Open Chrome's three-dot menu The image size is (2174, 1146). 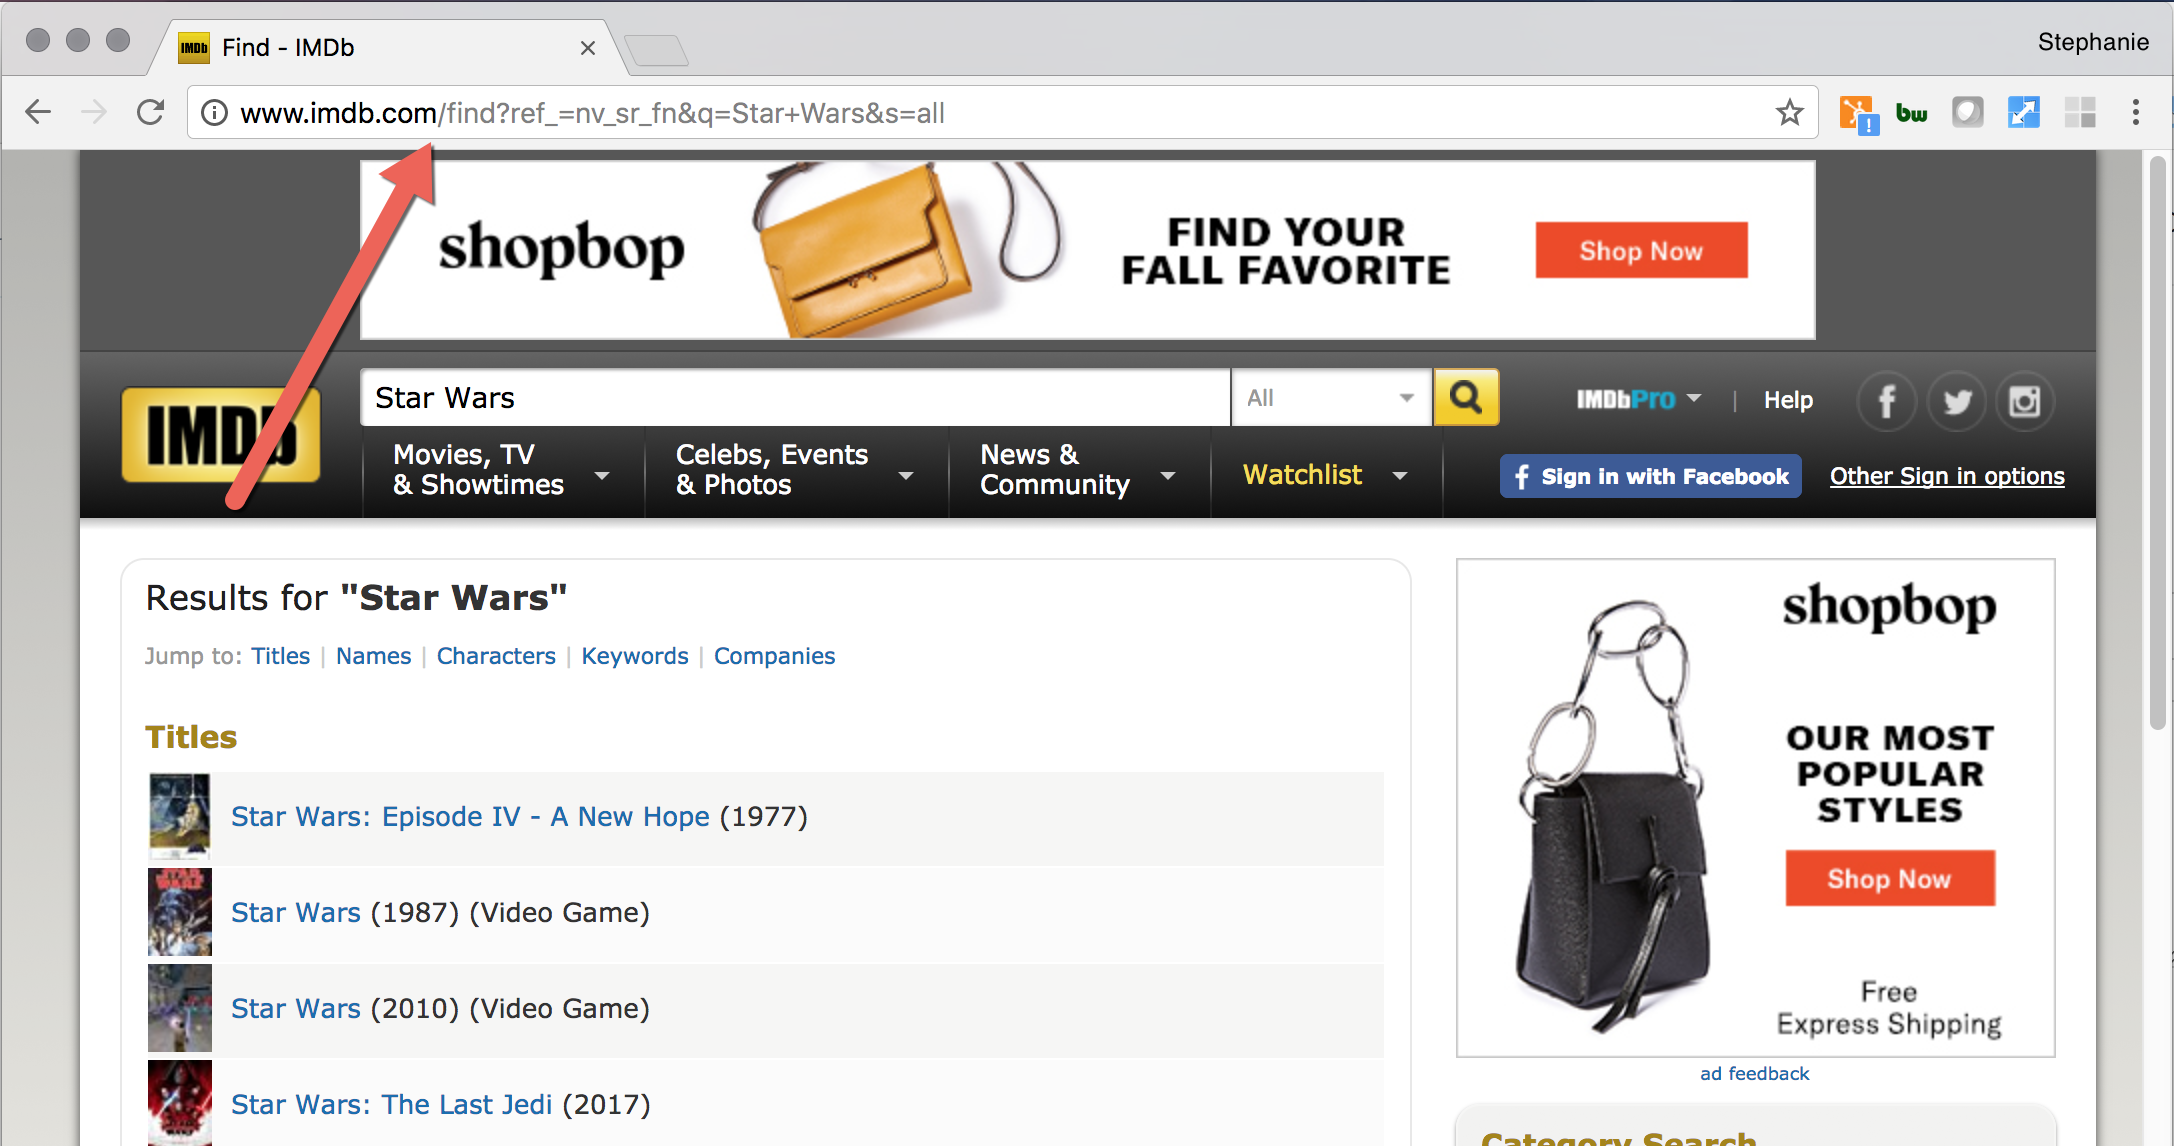[2135, 112]
